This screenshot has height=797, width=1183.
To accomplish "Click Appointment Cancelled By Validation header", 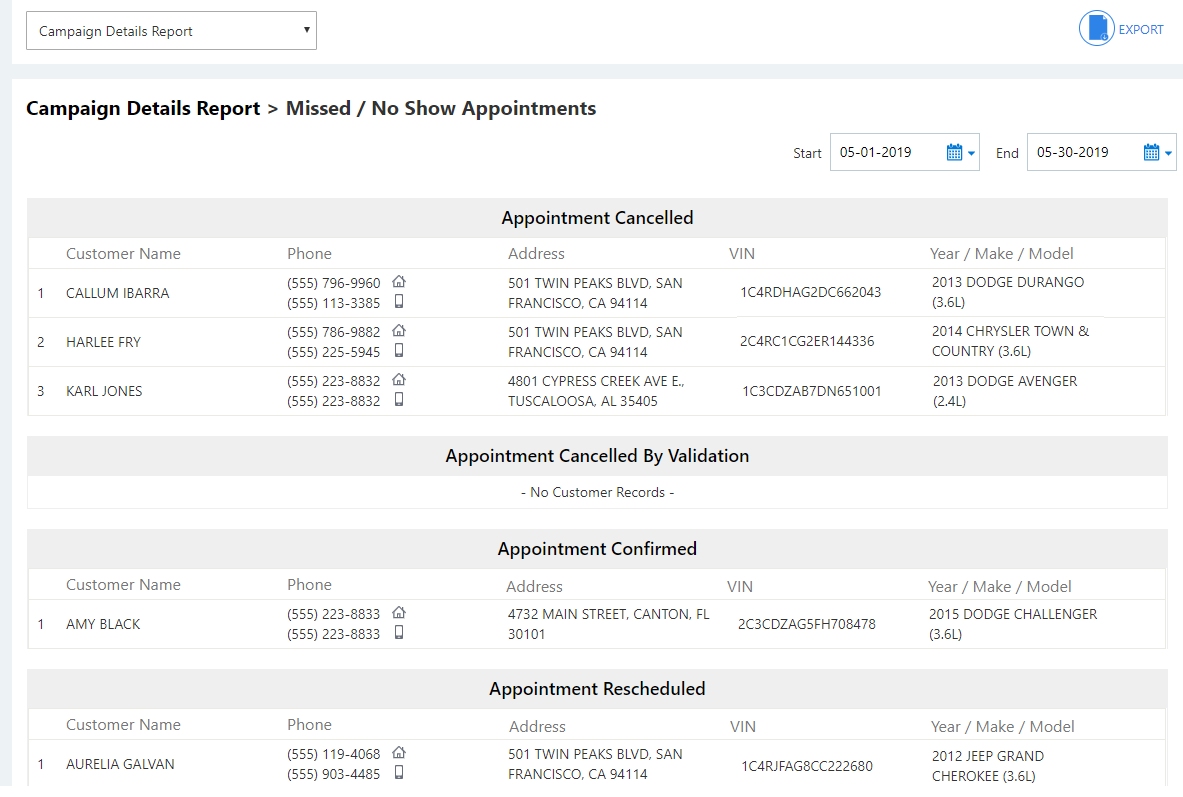I will tap(597, 456).
